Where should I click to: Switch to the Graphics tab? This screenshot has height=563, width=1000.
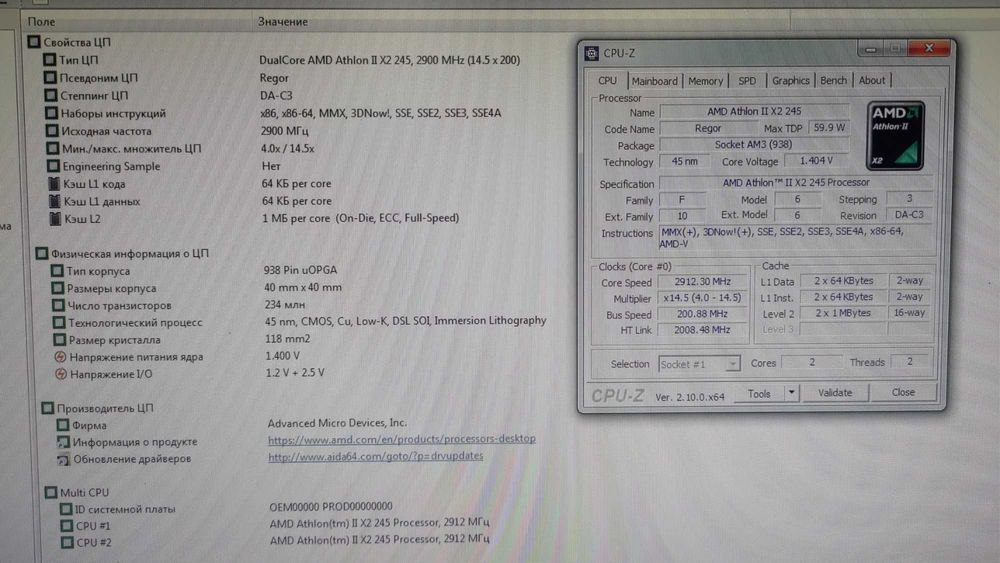791,81
